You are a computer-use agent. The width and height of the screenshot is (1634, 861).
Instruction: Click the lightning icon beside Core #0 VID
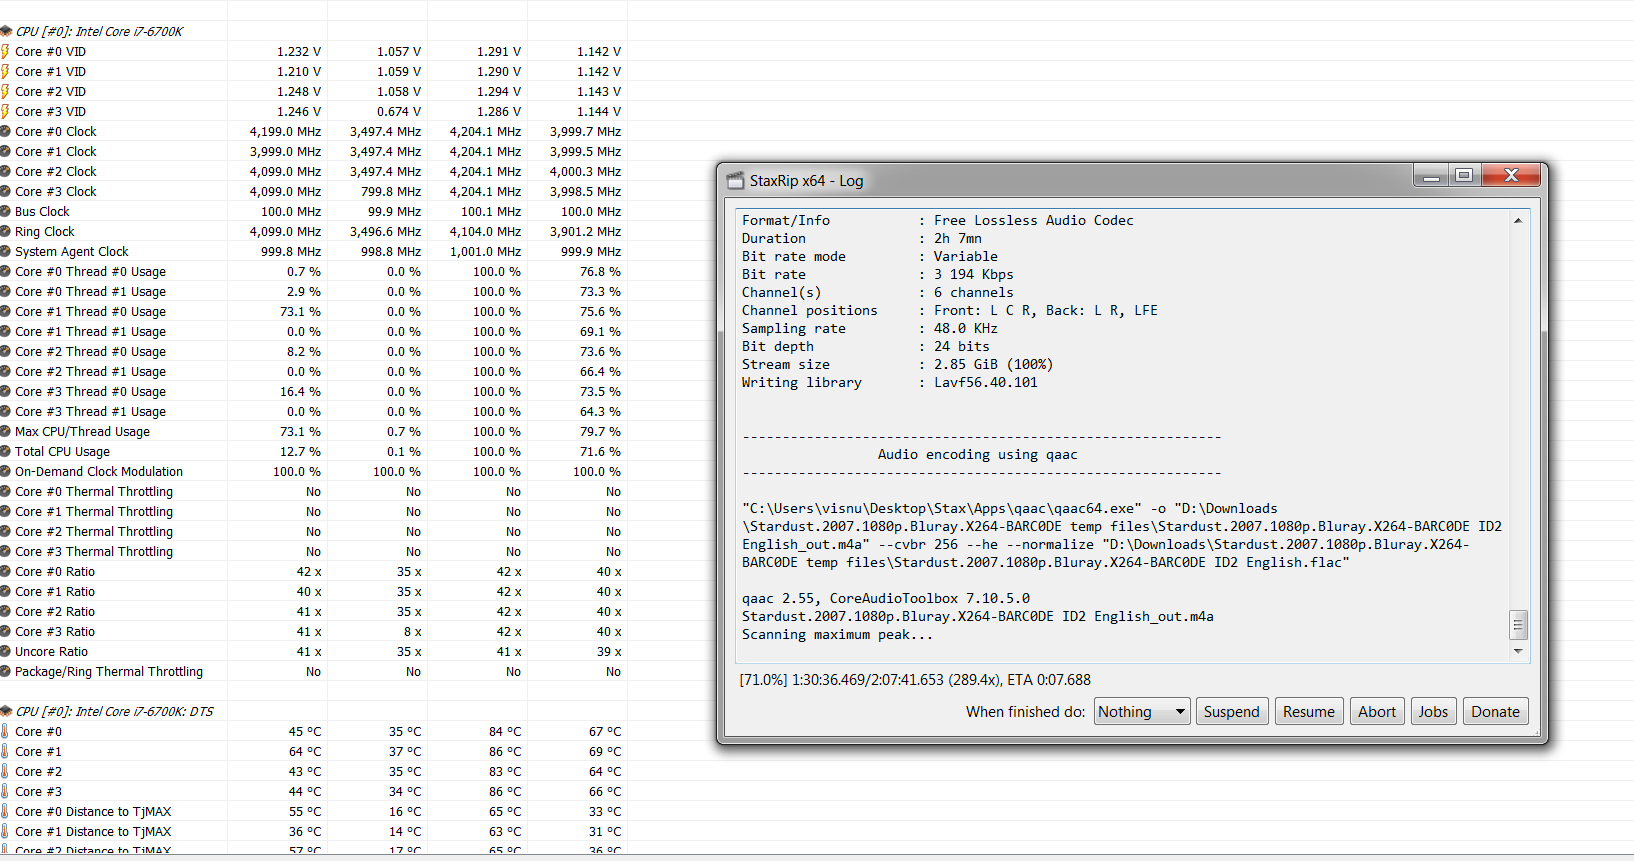click(5, 51)
